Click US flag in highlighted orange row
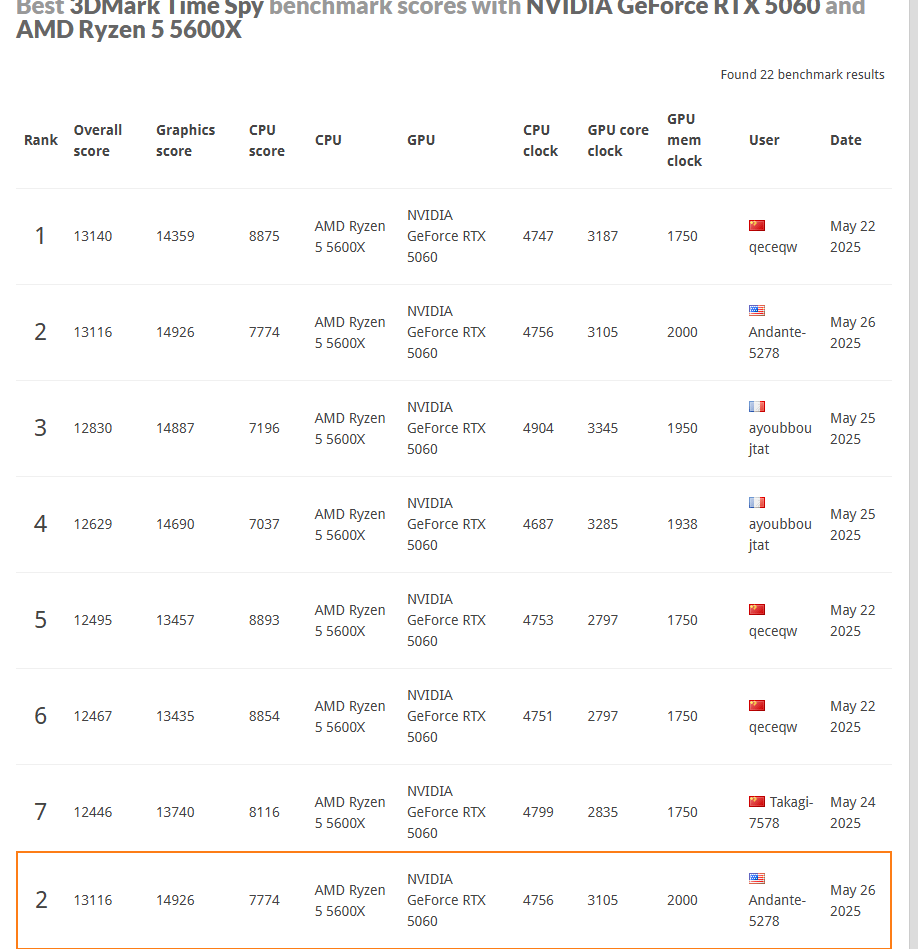This screenshot has width=918, height=949. point(757,878)
